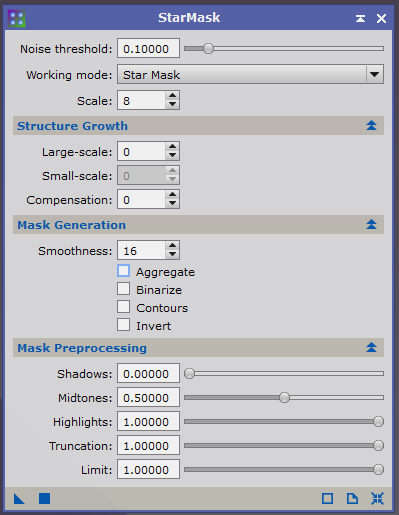Screen dimensions: 399x515
Task: Collapse the Mask Generation section
Action: (x=371, y=224)
